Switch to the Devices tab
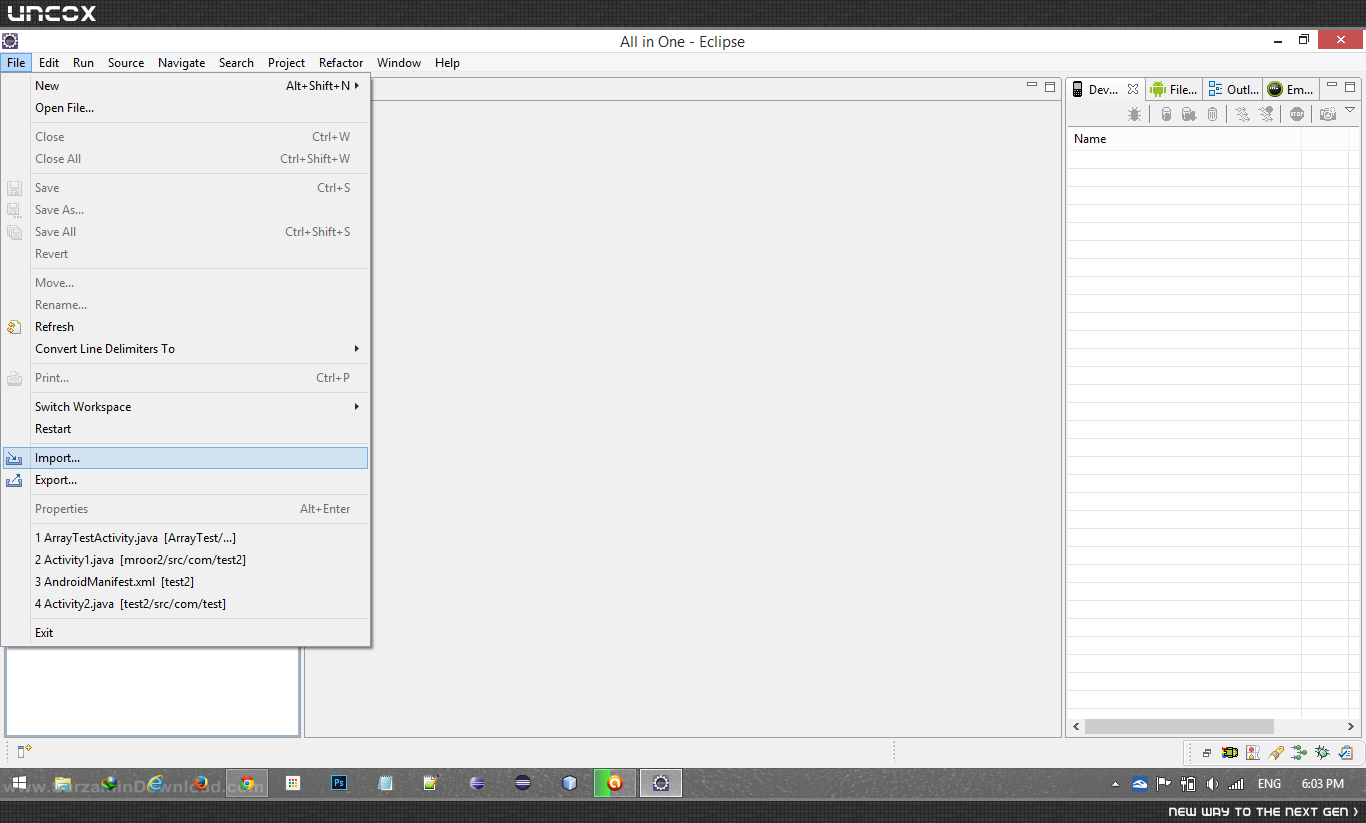Viewport: 1366px width, 823px height. pos(1104,89)
